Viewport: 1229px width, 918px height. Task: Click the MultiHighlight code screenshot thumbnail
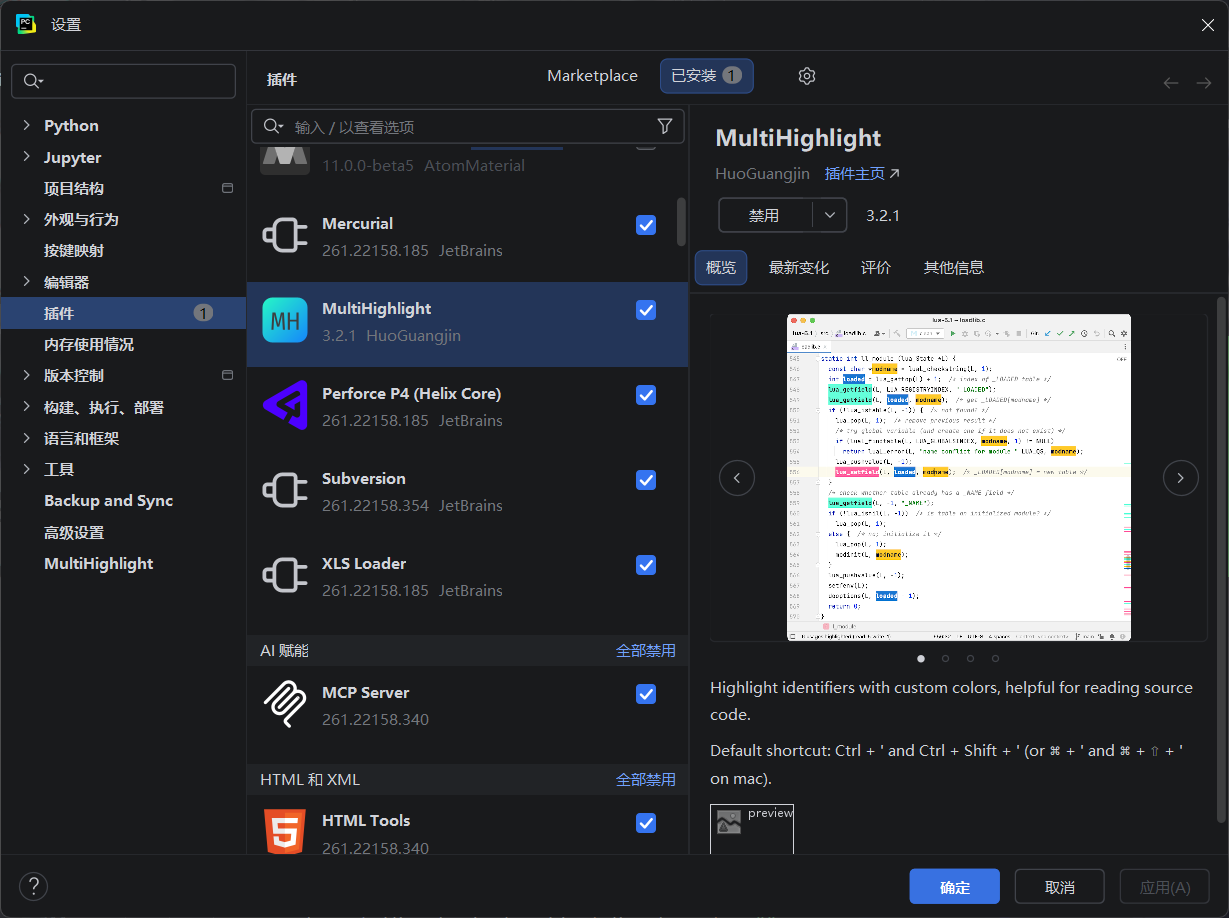[x=959, y=477]
